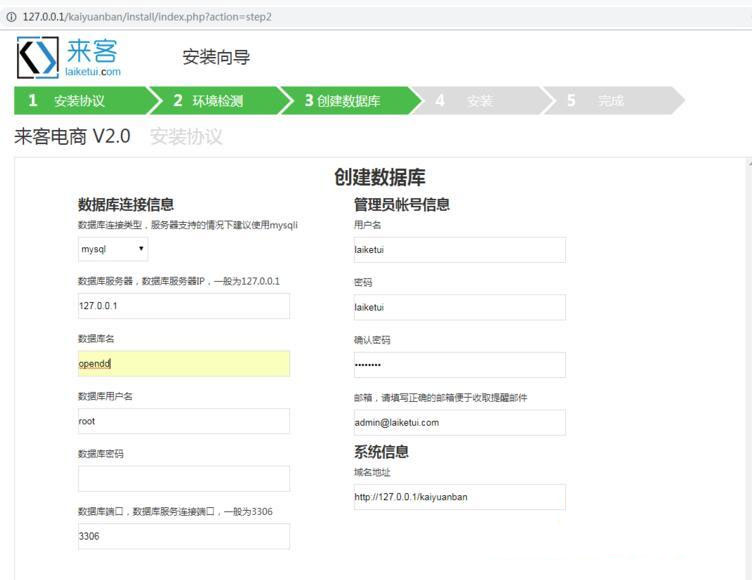
Task: Click the admin@laiketui.com email field
Action: (x=459, y=422)
